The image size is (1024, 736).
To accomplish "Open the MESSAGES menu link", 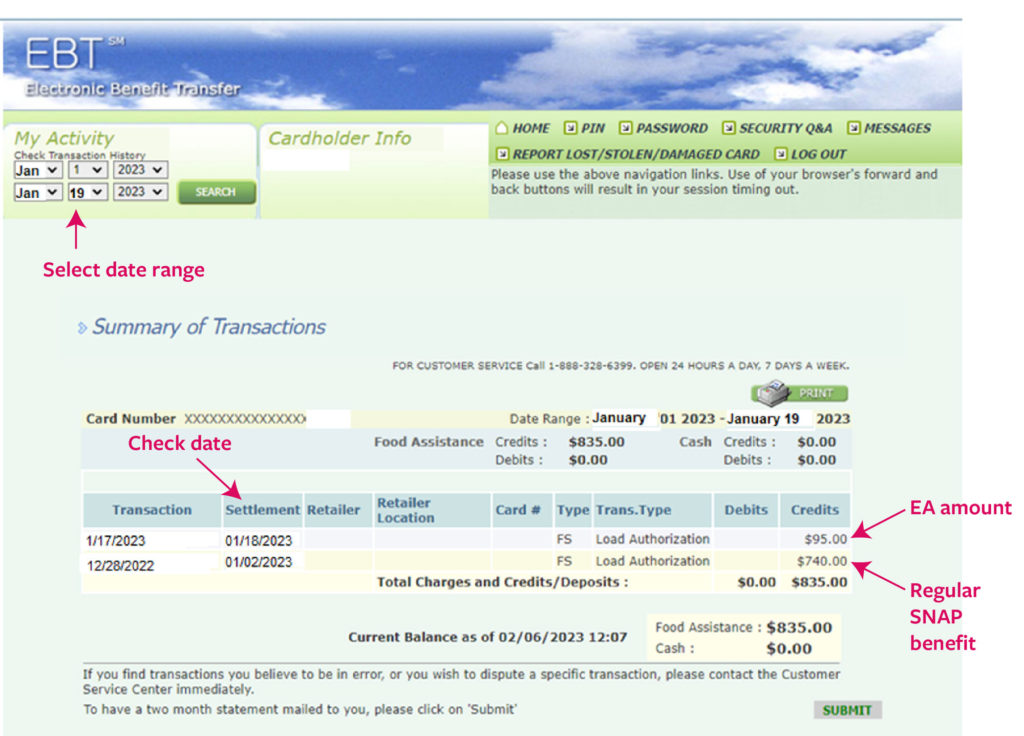I will tap(897, 128).
